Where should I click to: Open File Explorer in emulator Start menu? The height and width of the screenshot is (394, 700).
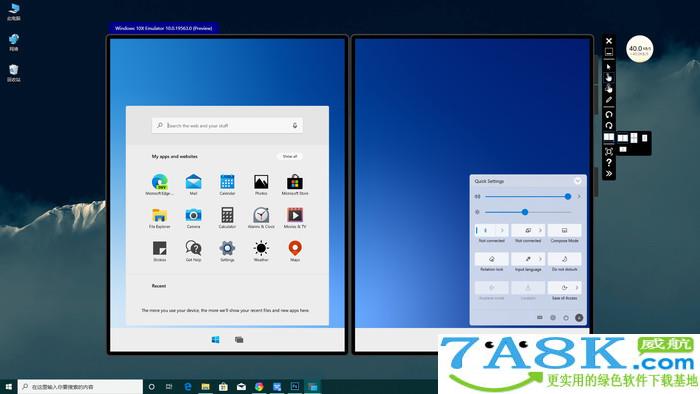click(159, 216)
